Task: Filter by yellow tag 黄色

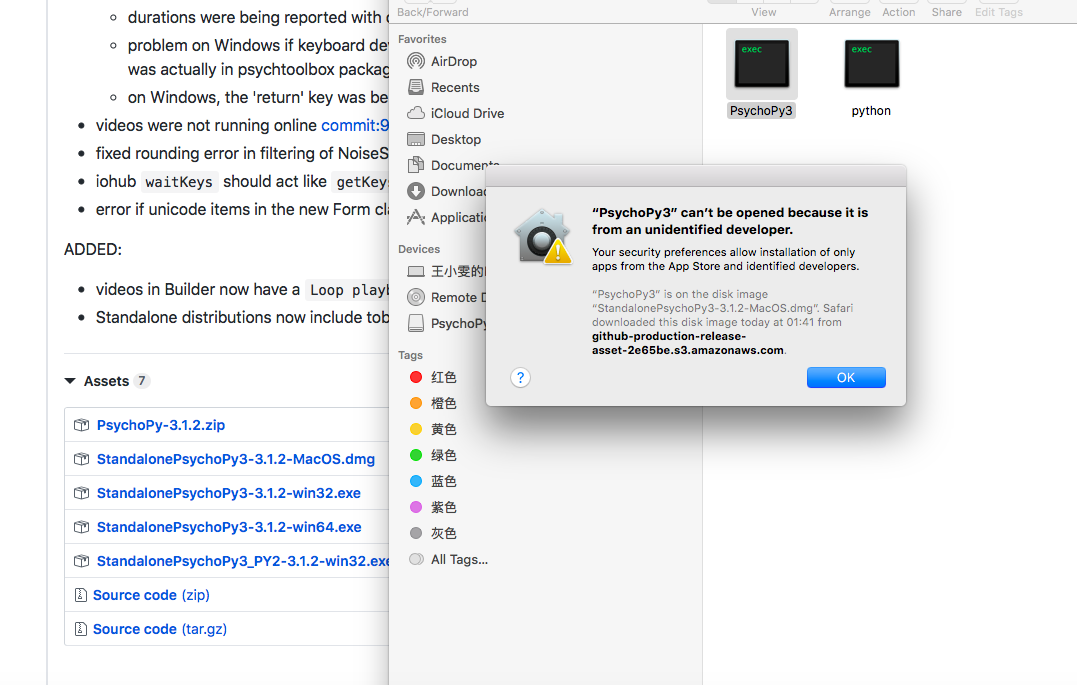Action: (x=433, y=429)
